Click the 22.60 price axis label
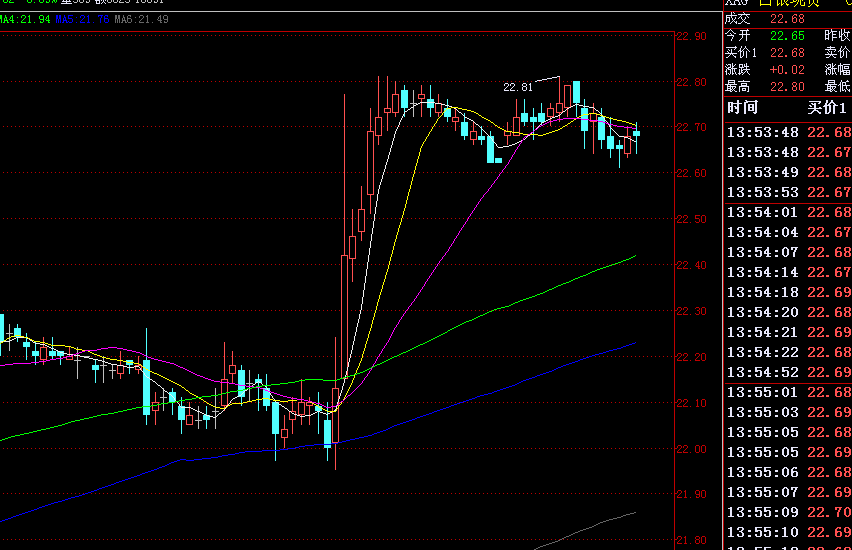Image resolution: width=852 pixels, height=550 pixels. click(x=691, y=173)
